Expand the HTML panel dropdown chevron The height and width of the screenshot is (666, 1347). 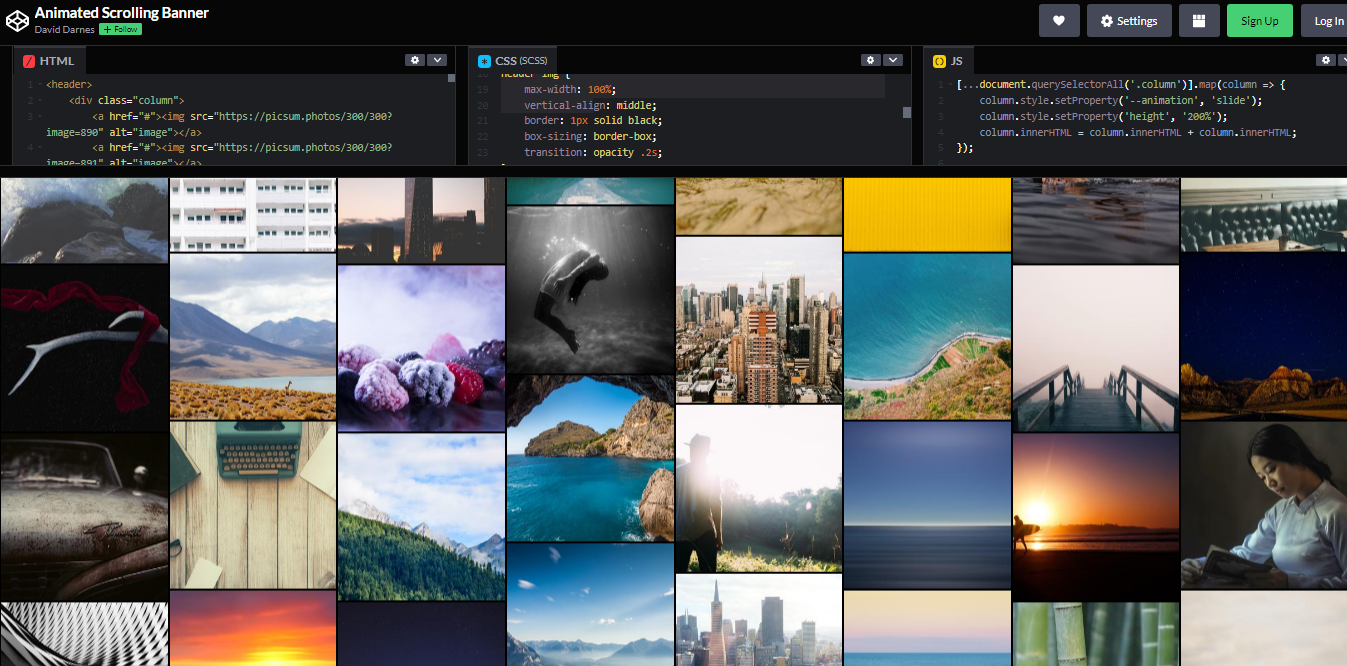point(437,60)
